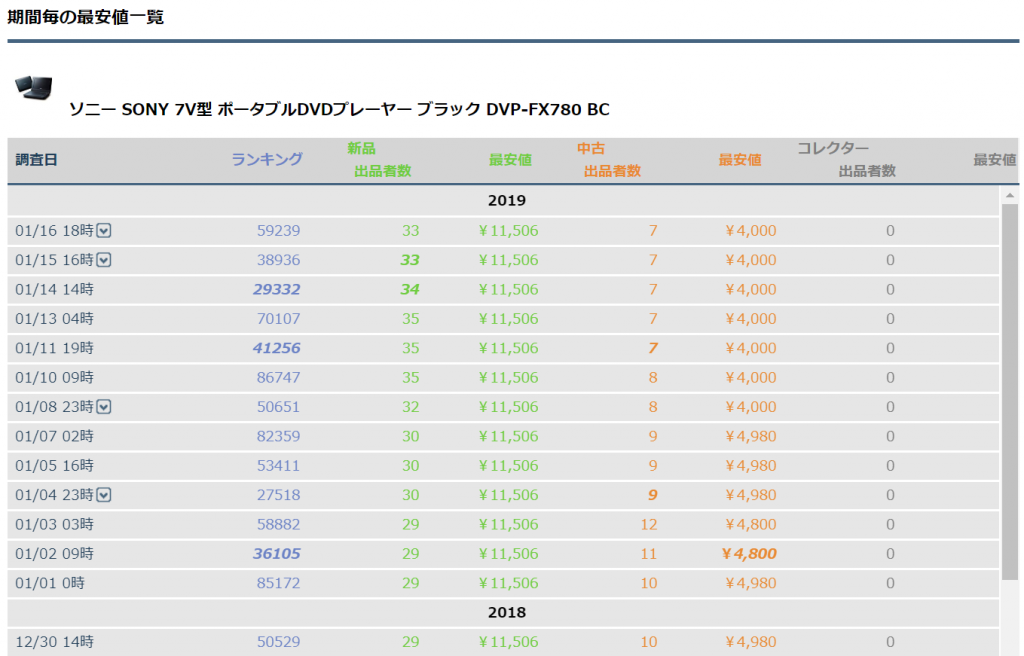Click used price ¥4,980 on 01/07
Viewport: 1024px width, 656px height.
click(750, 436)
